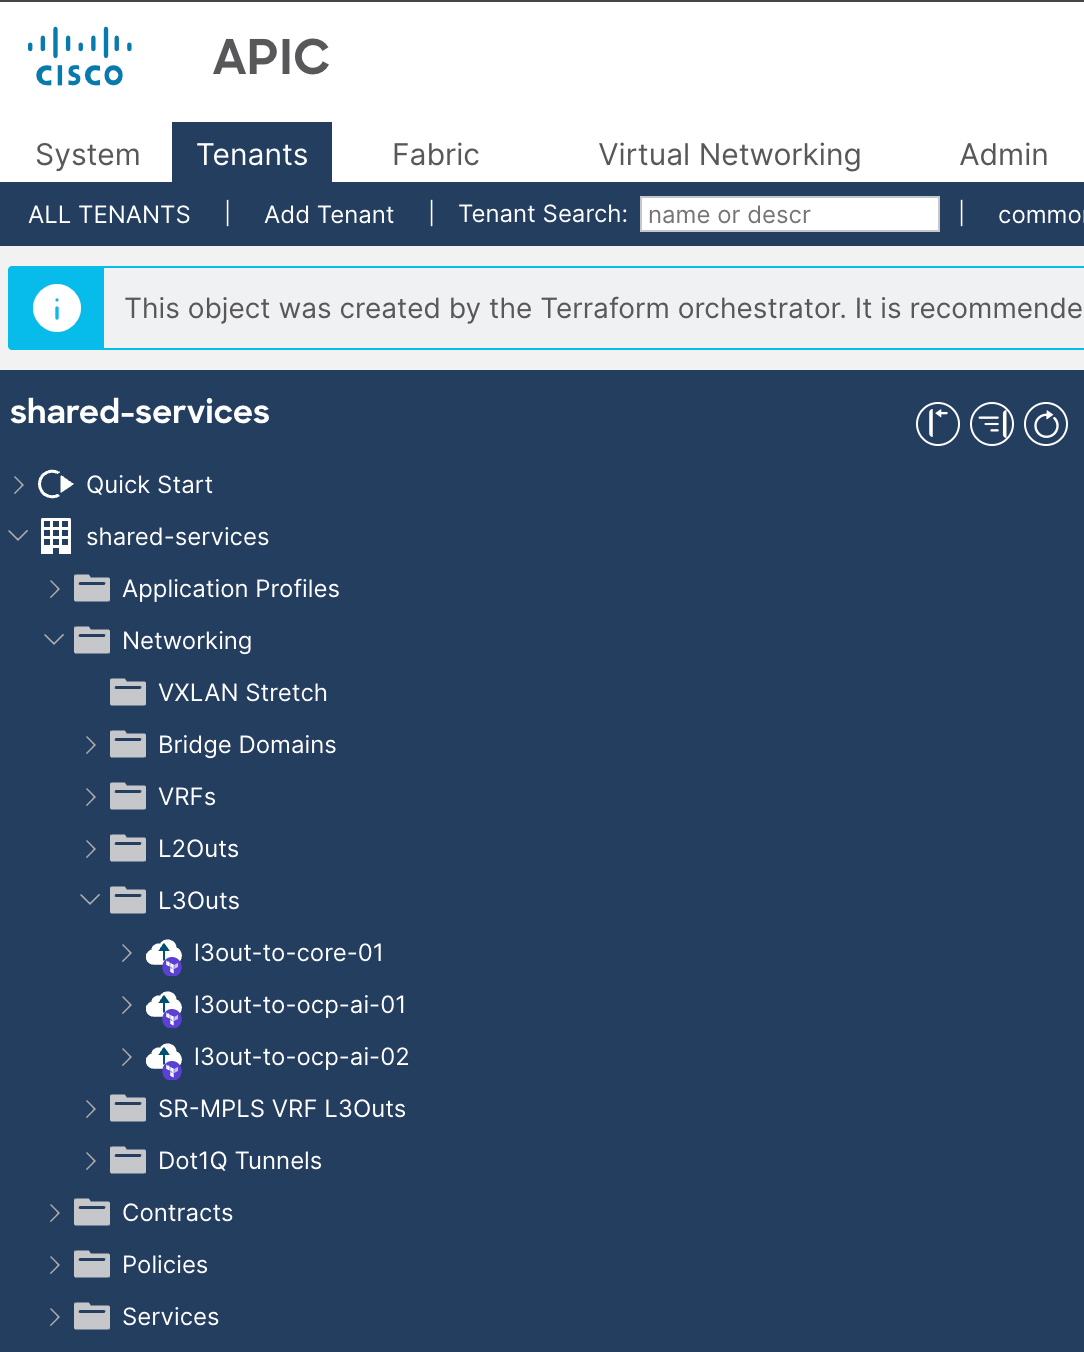
Task: Expand the Dot1Q Tunnels chevron
Action: (91, 1161)
